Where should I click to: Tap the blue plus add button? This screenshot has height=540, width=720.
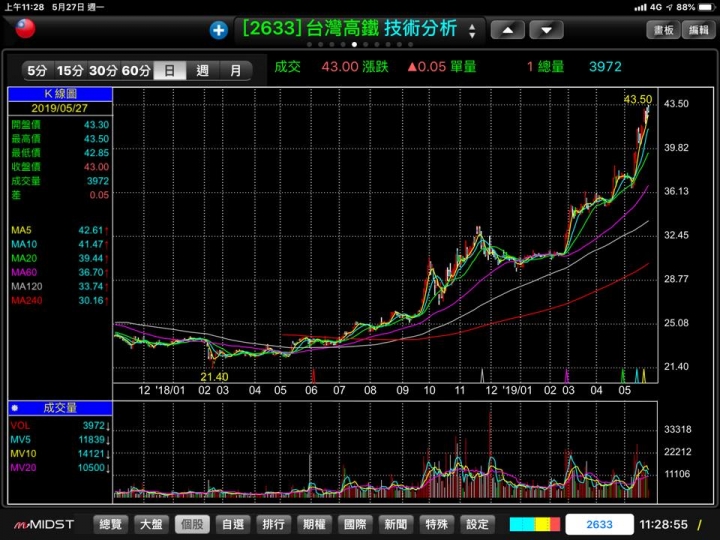point(219,30)
